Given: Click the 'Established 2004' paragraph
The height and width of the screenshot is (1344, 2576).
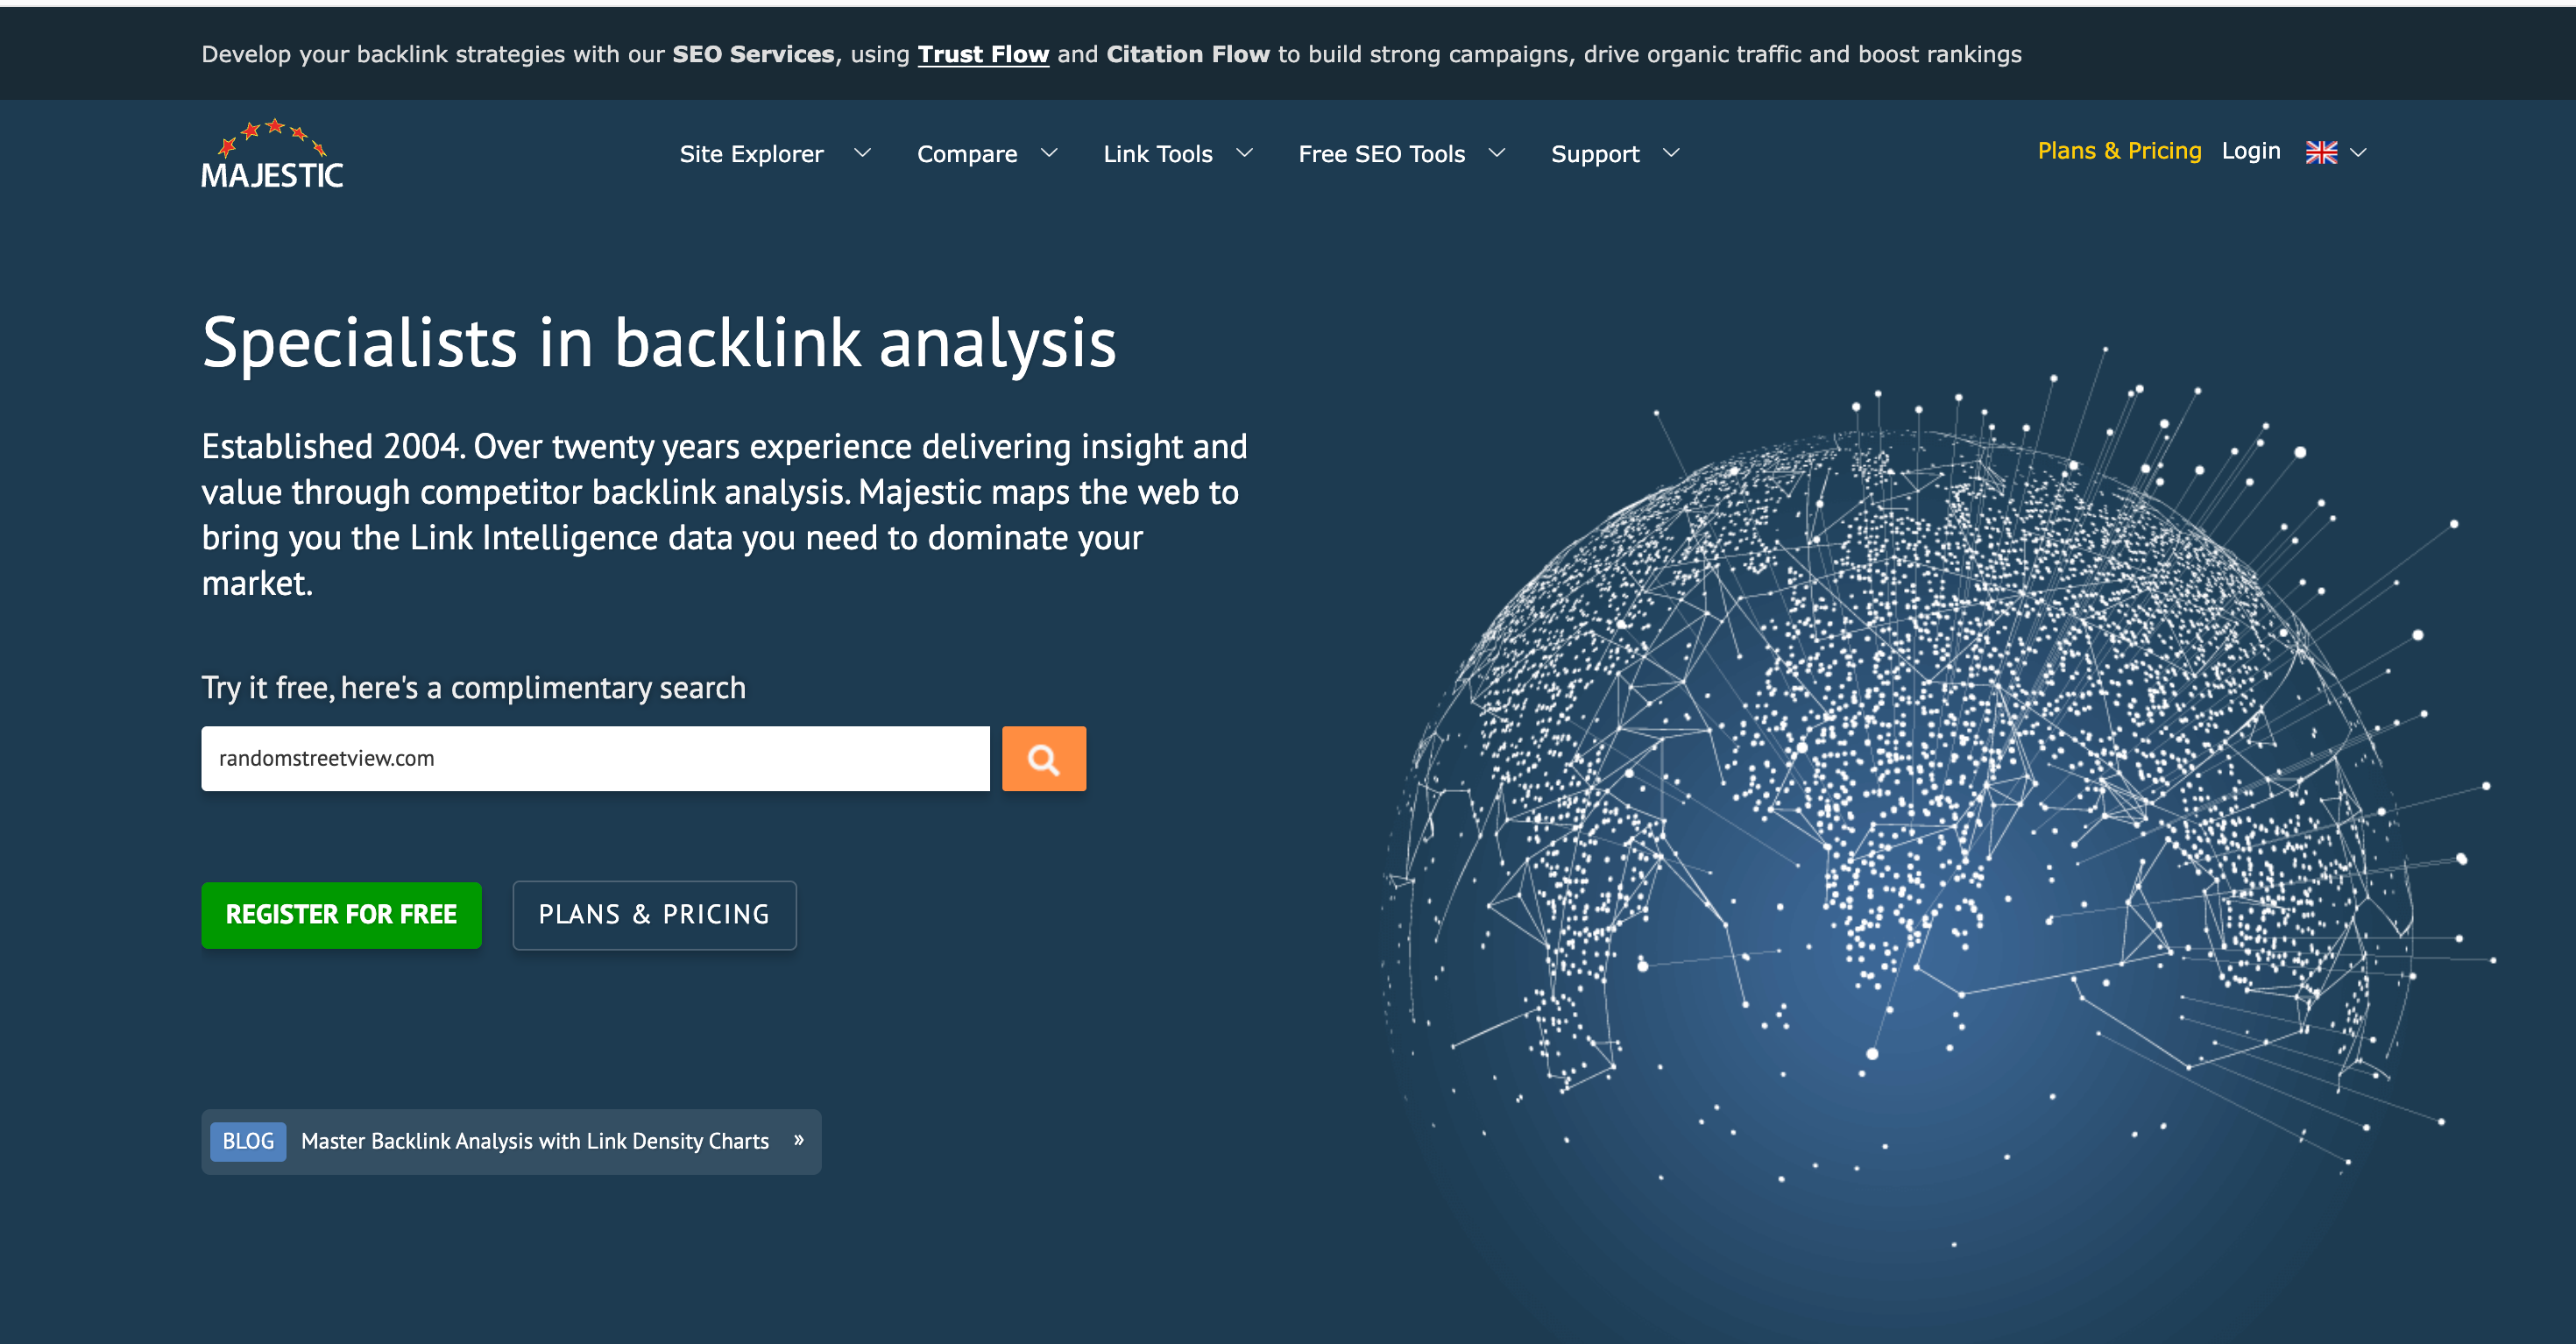Looking at the screenshot, I should (x=724, y=514).
